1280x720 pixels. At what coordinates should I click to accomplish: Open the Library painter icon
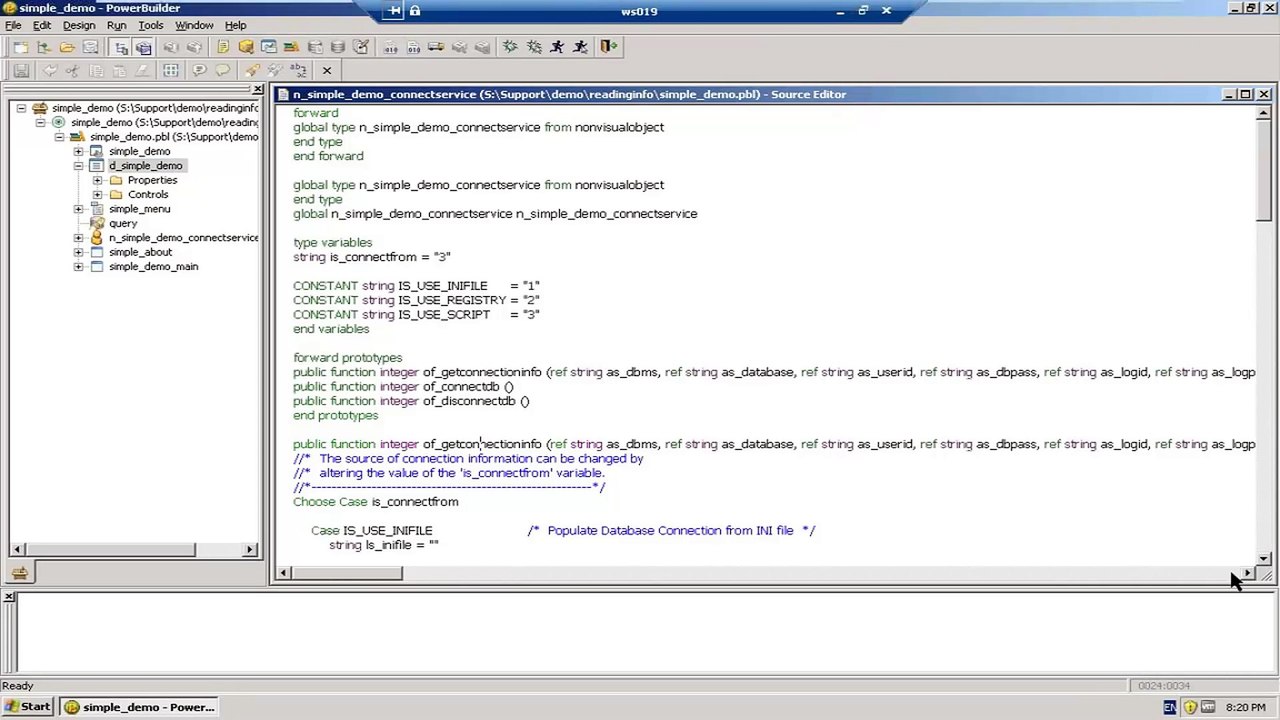(x=291, y=47)
